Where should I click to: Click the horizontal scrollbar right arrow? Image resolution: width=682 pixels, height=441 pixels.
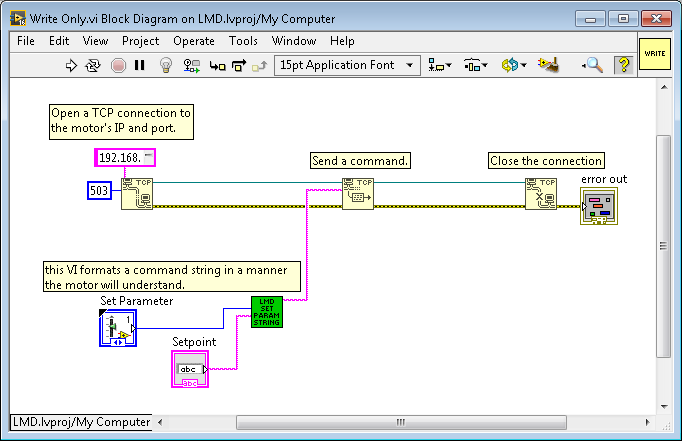tap(648, 422)
